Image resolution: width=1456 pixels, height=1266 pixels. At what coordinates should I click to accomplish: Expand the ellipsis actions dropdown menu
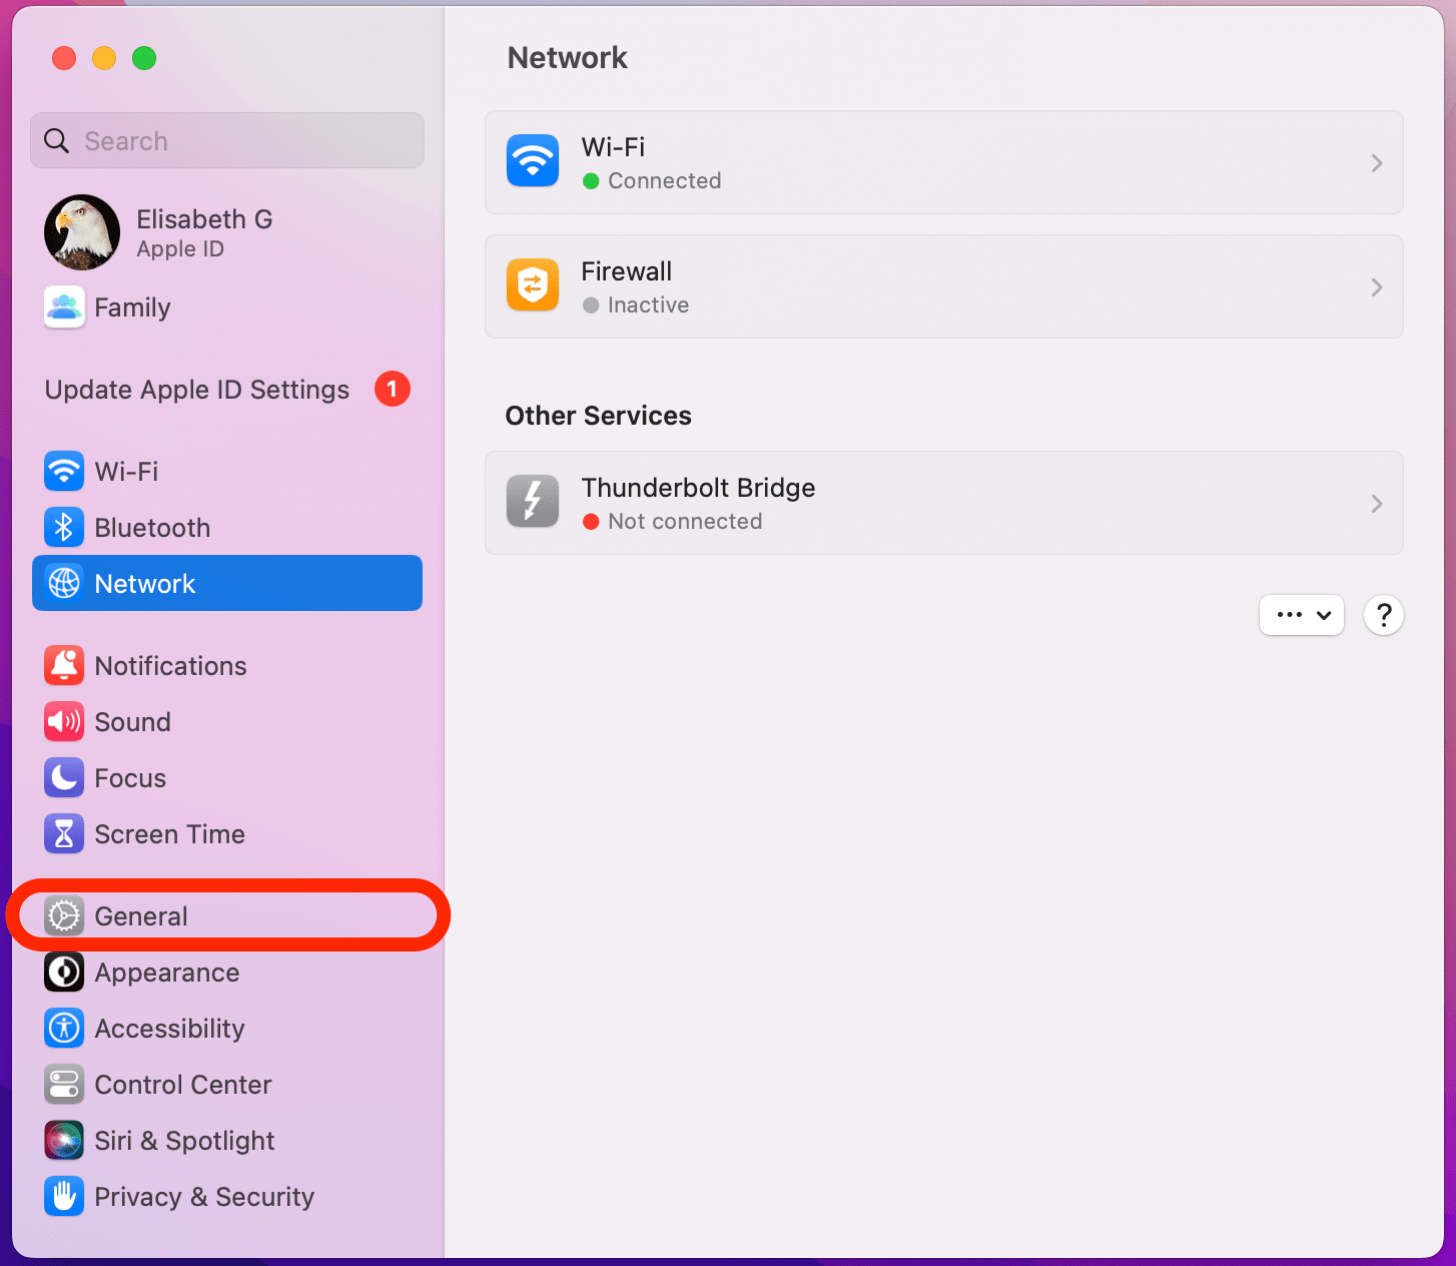[x=1301, y=615]
